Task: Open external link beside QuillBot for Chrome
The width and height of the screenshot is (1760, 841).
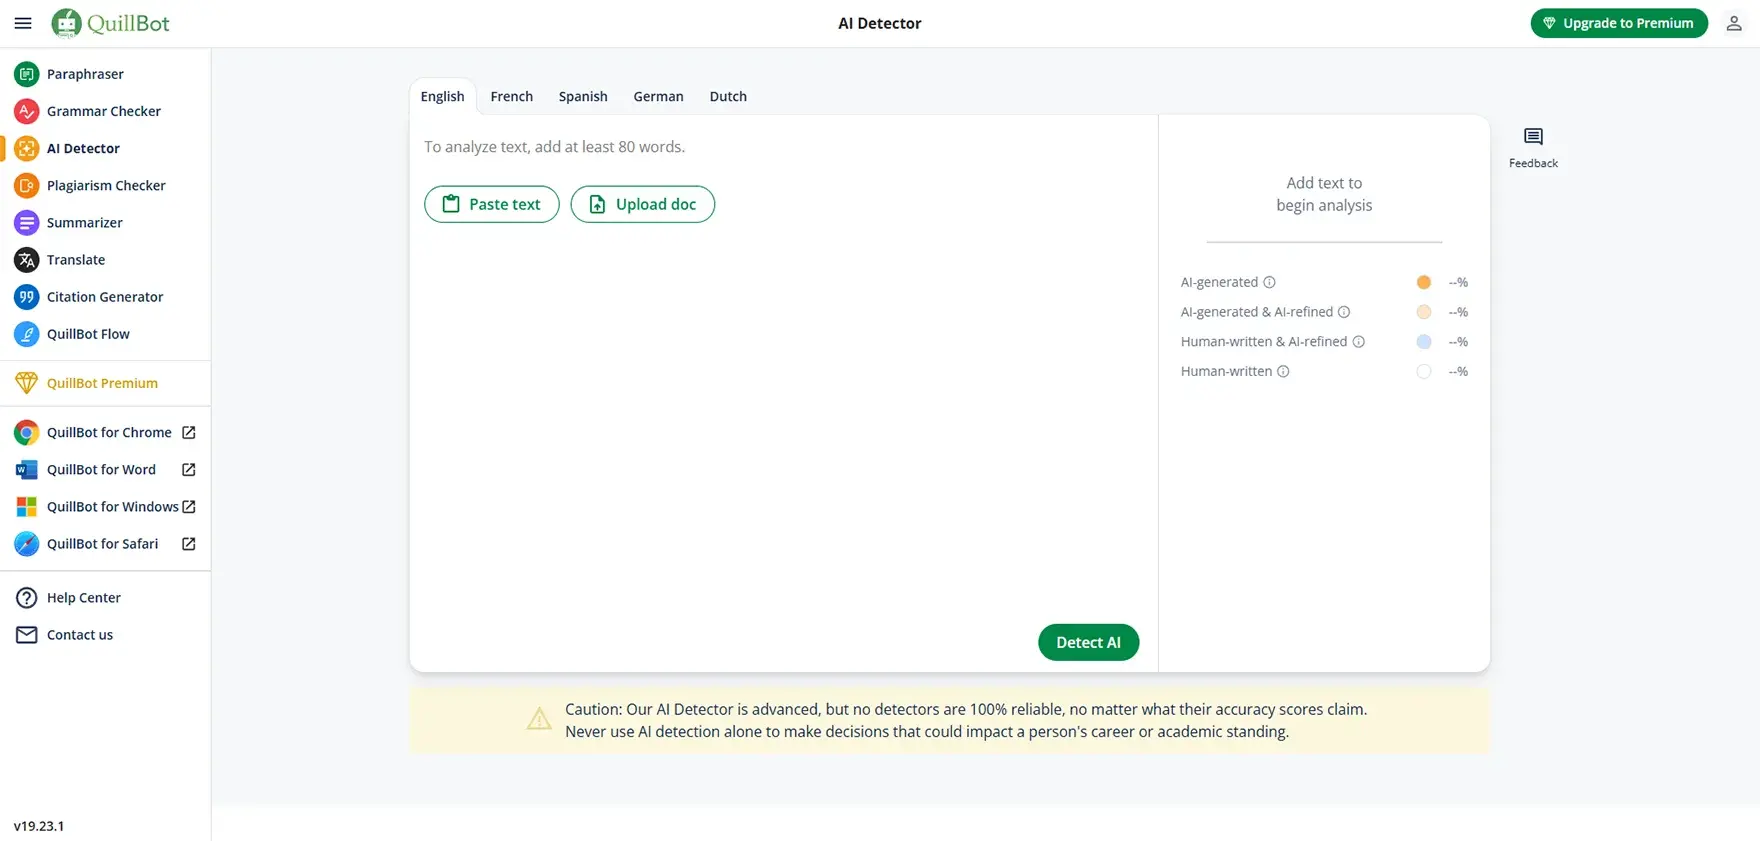Action: point(189,432)
